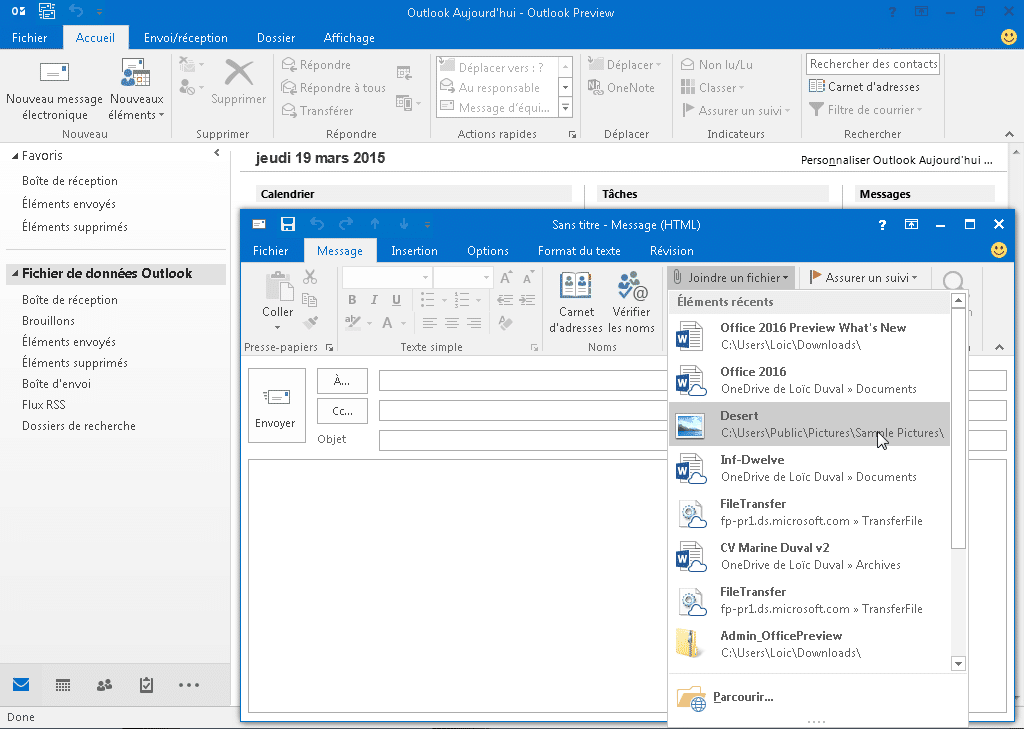
Task: Open the Options tab in the message window
Action: [488, 251]
